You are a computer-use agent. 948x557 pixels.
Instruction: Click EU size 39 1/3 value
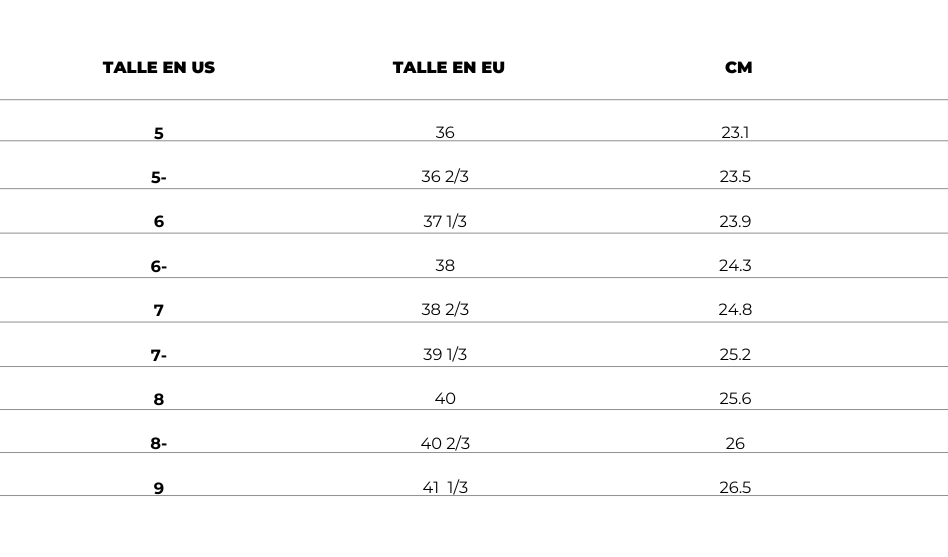(445, 354)
